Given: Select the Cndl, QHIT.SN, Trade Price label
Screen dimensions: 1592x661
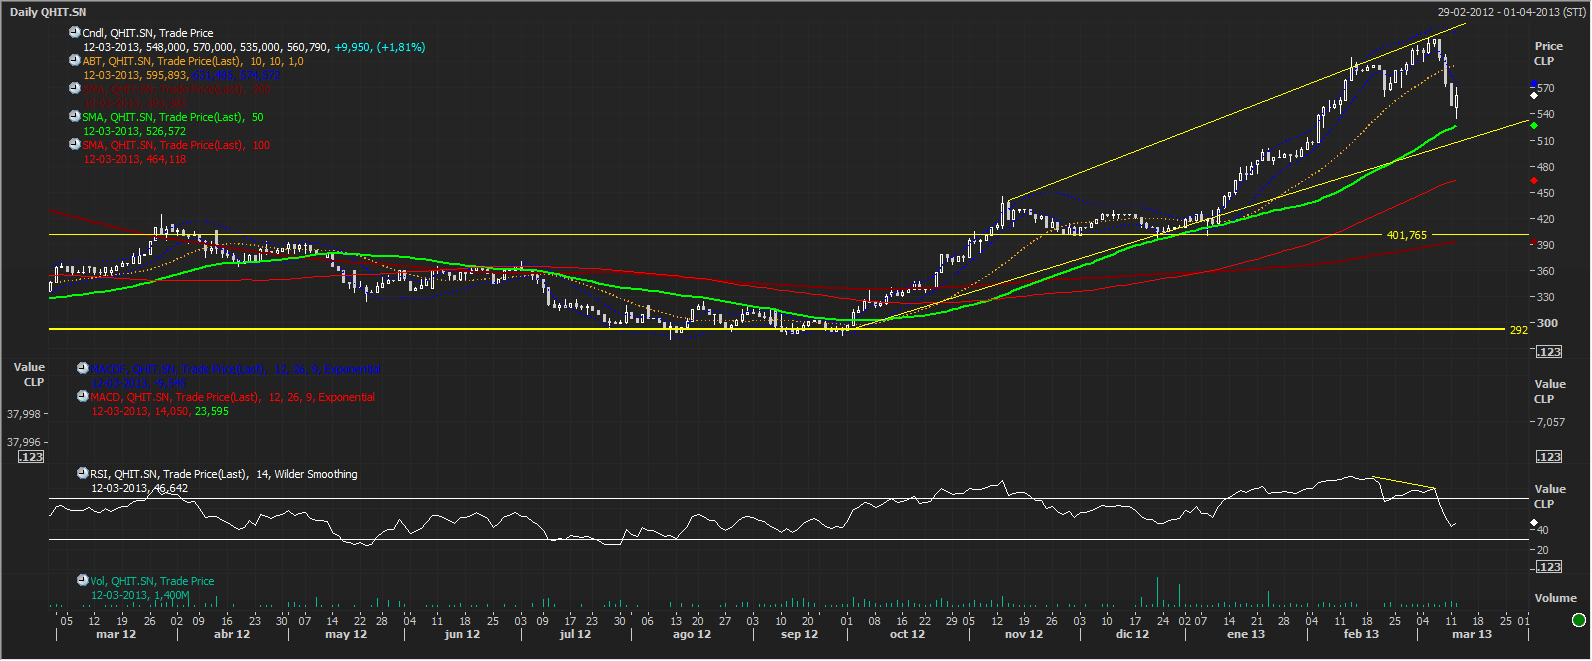Looking at the screenshot, I should (148, 33).
